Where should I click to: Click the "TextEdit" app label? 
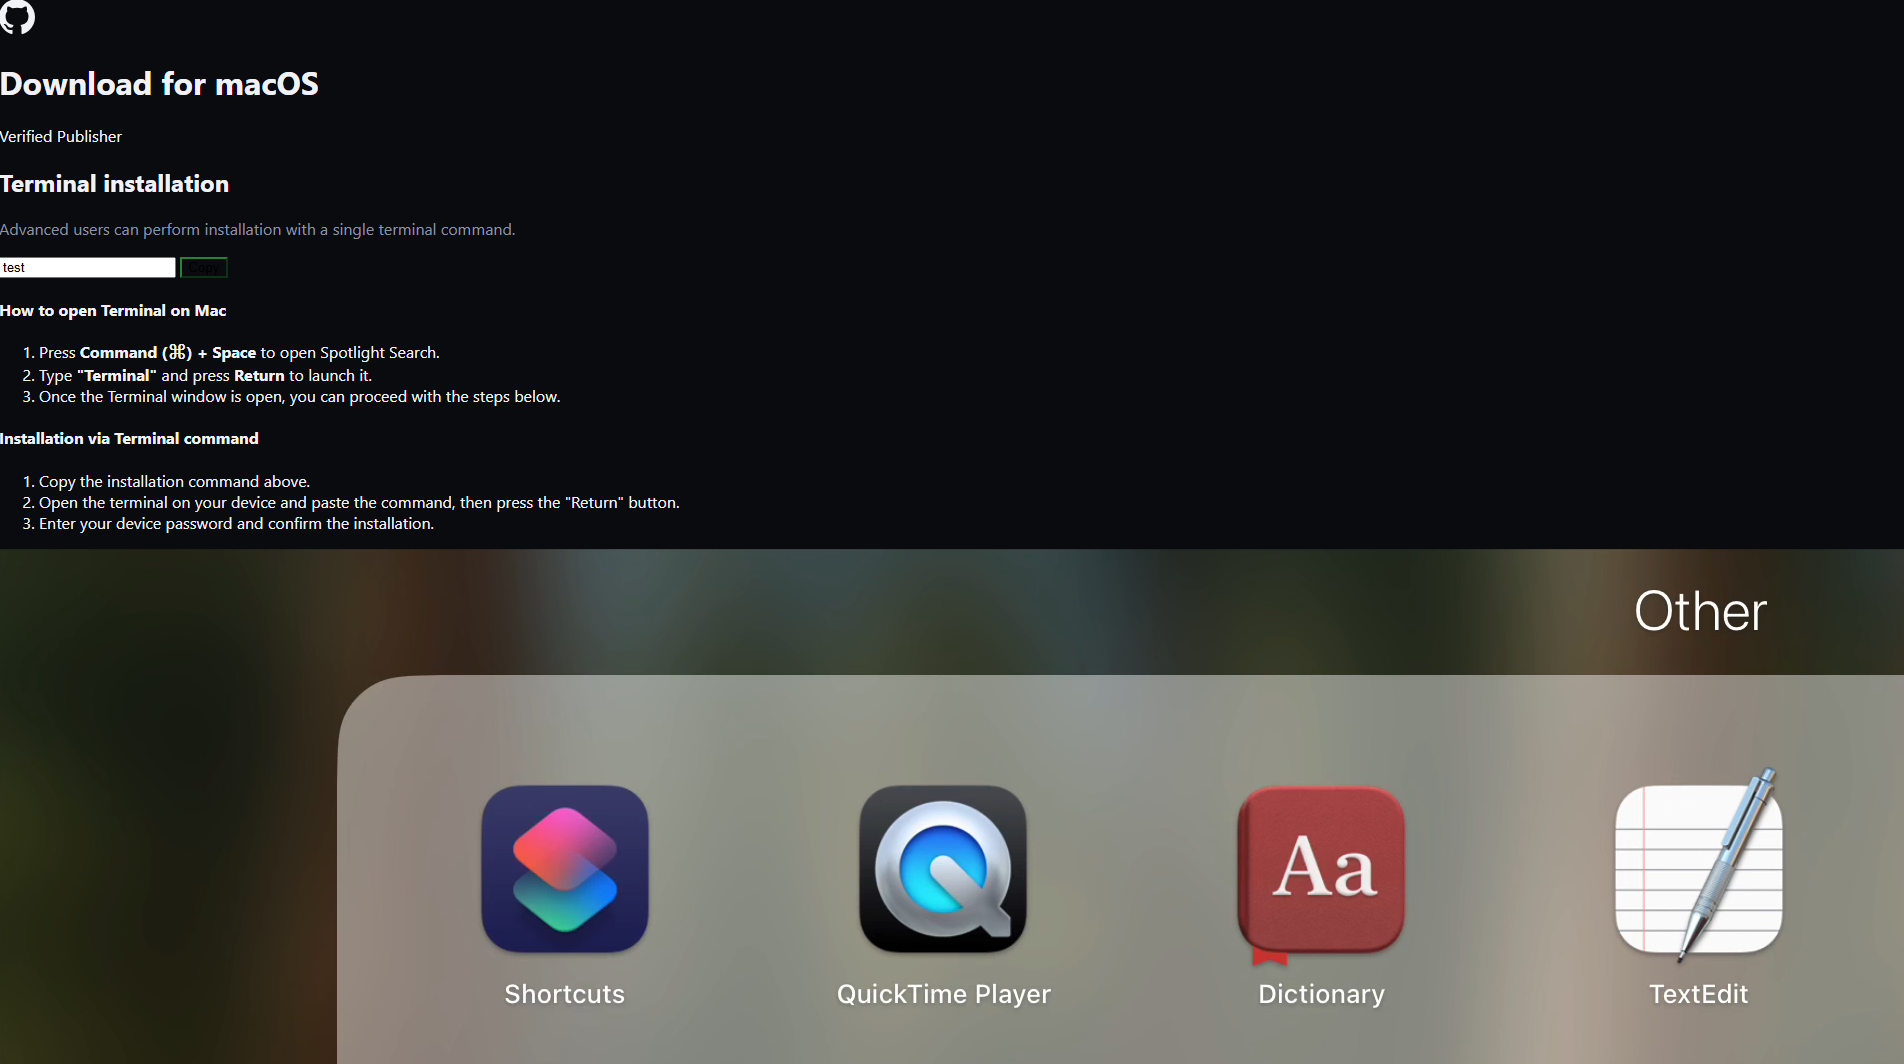(1699, 994)
